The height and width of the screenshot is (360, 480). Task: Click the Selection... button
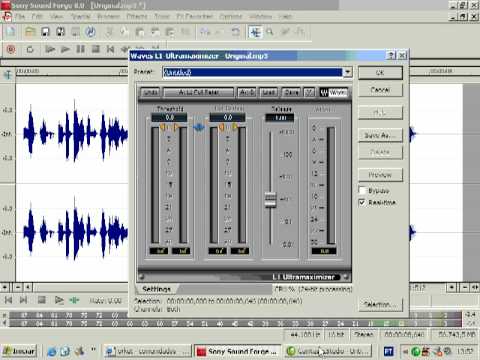(380, 304)
